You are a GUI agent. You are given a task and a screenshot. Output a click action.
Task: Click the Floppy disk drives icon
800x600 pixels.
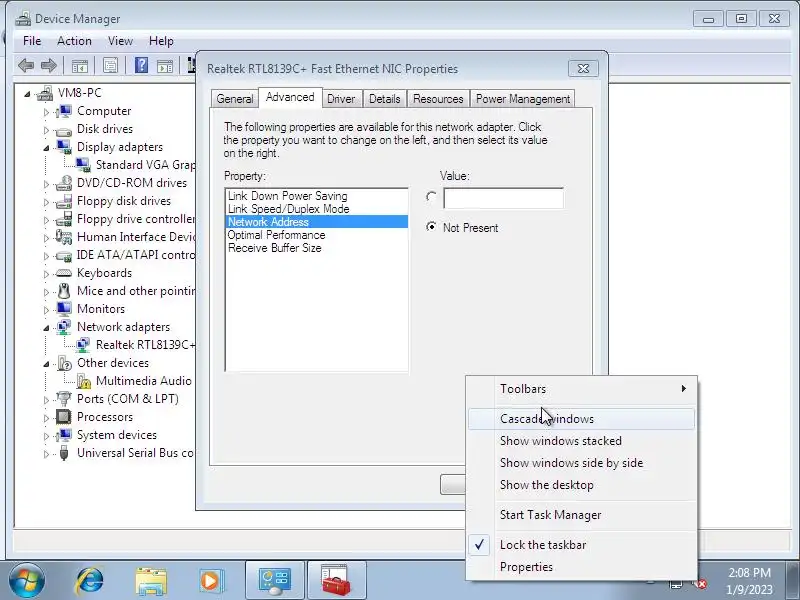click(64, 201)
